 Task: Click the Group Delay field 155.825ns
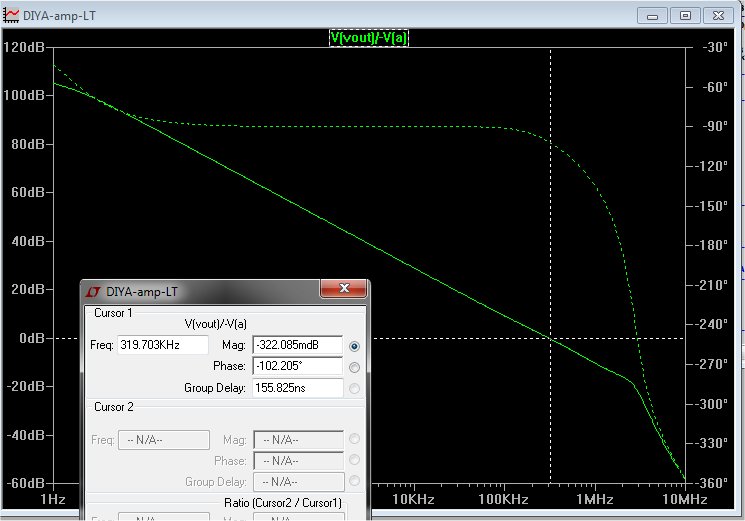[x=297, y=388]
